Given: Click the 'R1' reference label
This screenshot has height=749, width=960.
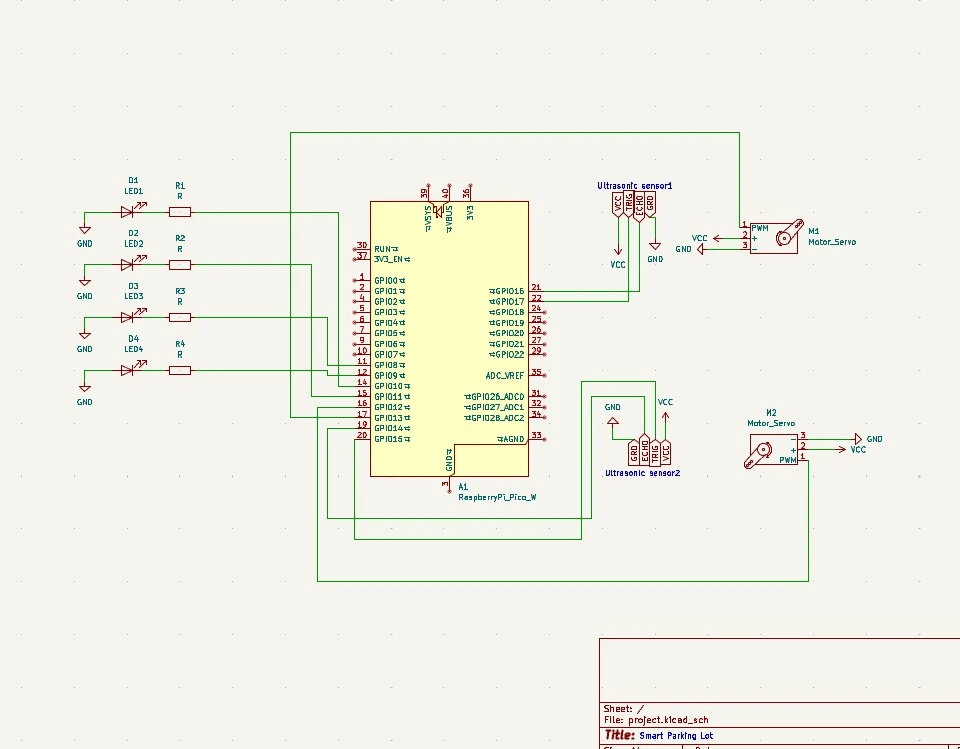Looking at the screenshot, I should (180, 186).
